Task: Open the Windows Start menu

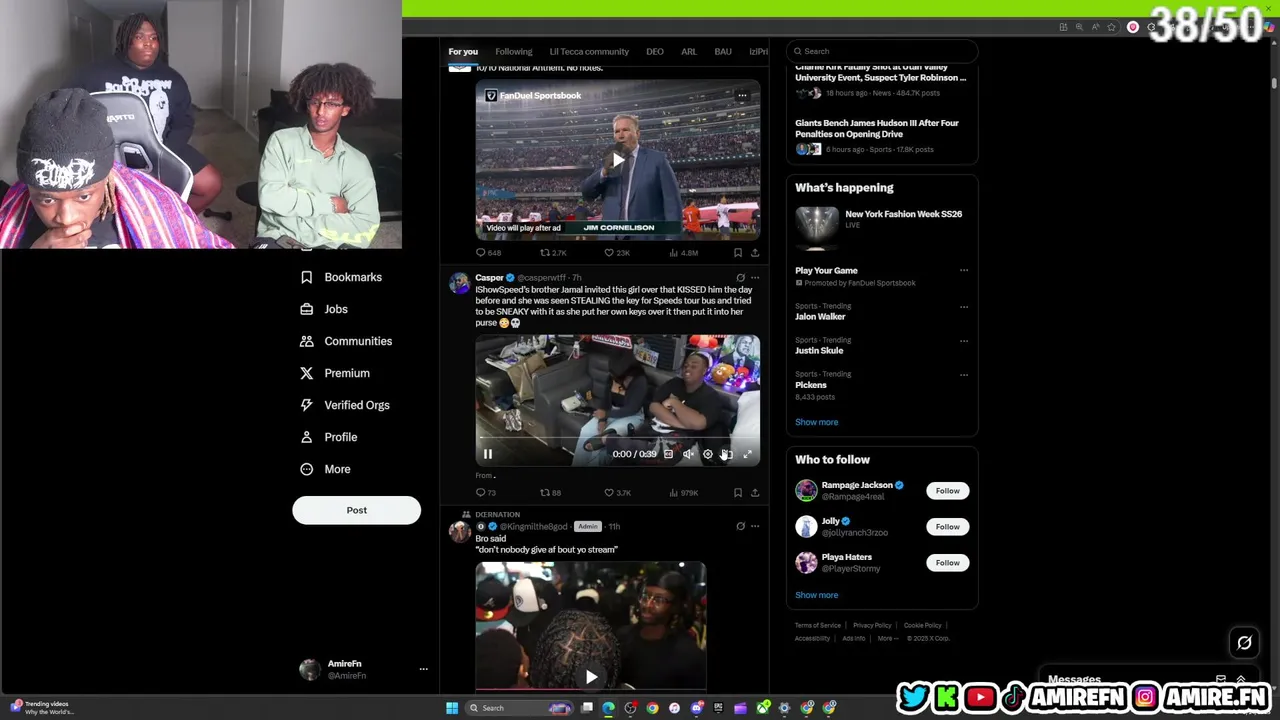Action: coord(452,708)
